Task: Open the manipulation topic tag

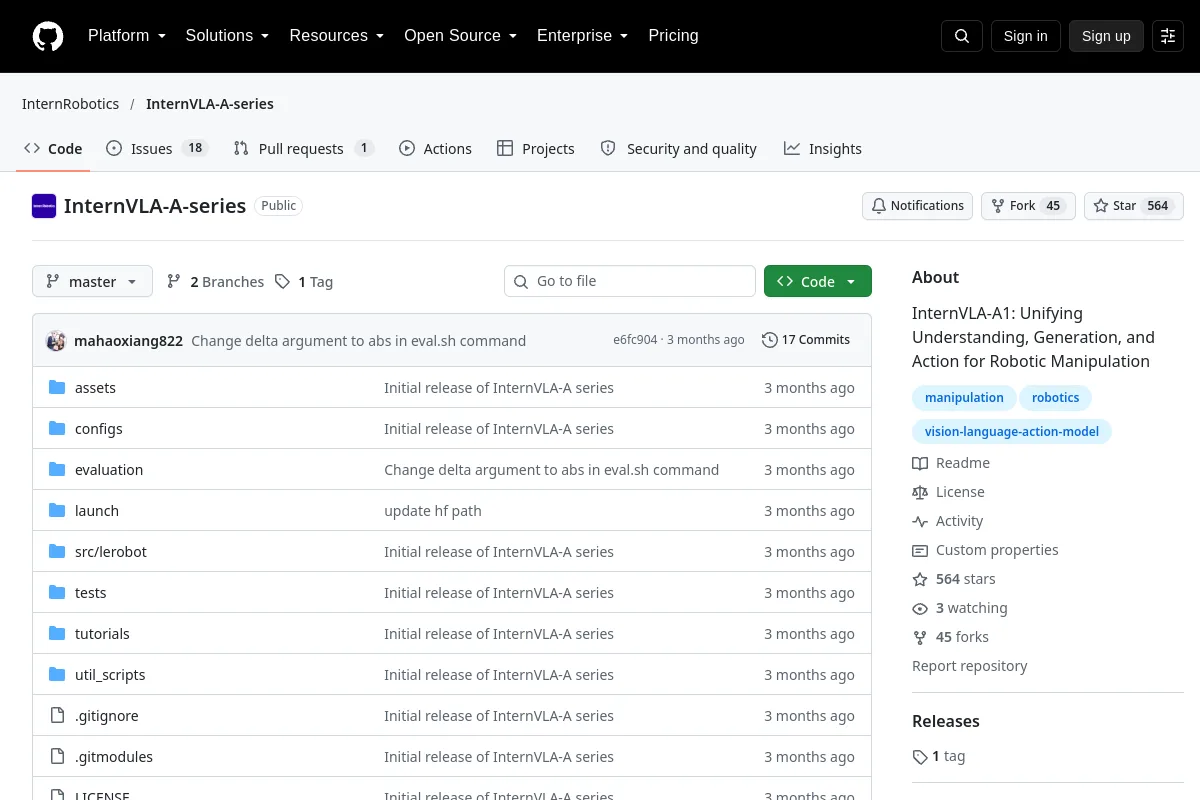Action: coord(964,398)
